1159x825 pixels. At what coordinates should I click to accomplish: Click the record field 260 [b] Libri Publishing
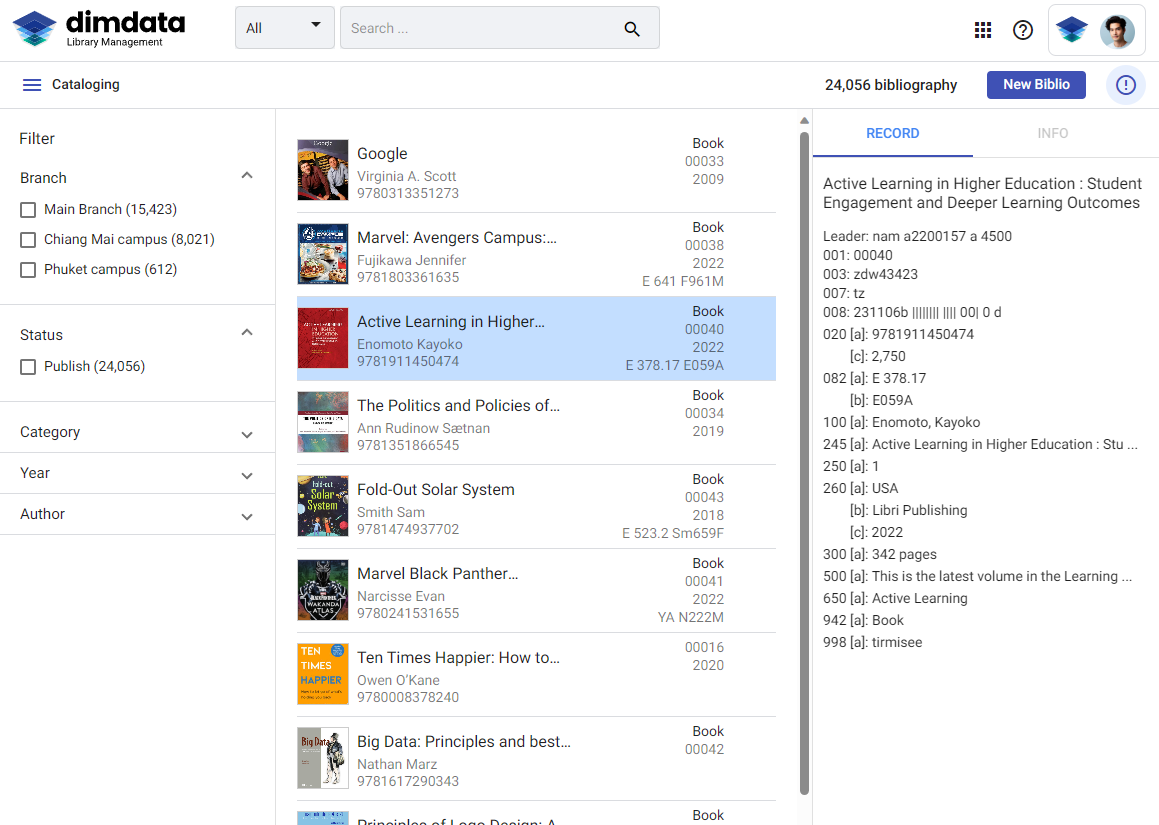(908, 510)
